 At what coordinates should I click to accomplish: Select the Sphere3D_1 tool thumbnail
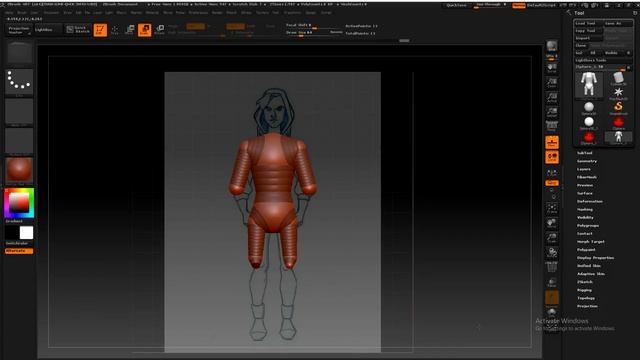(589, 122)
